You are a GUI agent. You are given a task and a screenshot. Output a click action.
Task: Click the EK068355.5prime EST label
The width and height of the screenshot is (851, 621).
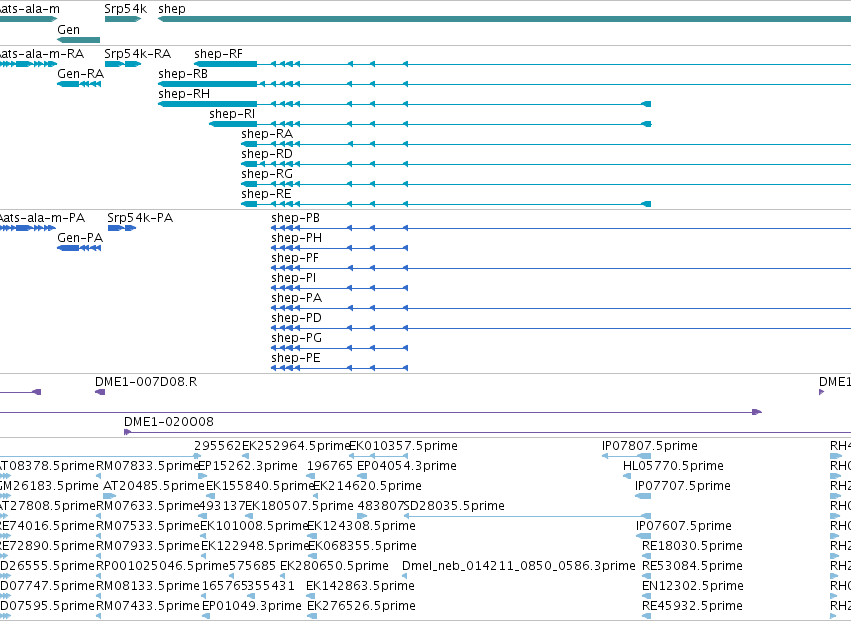pyautogui.click(x=362, y=547)
